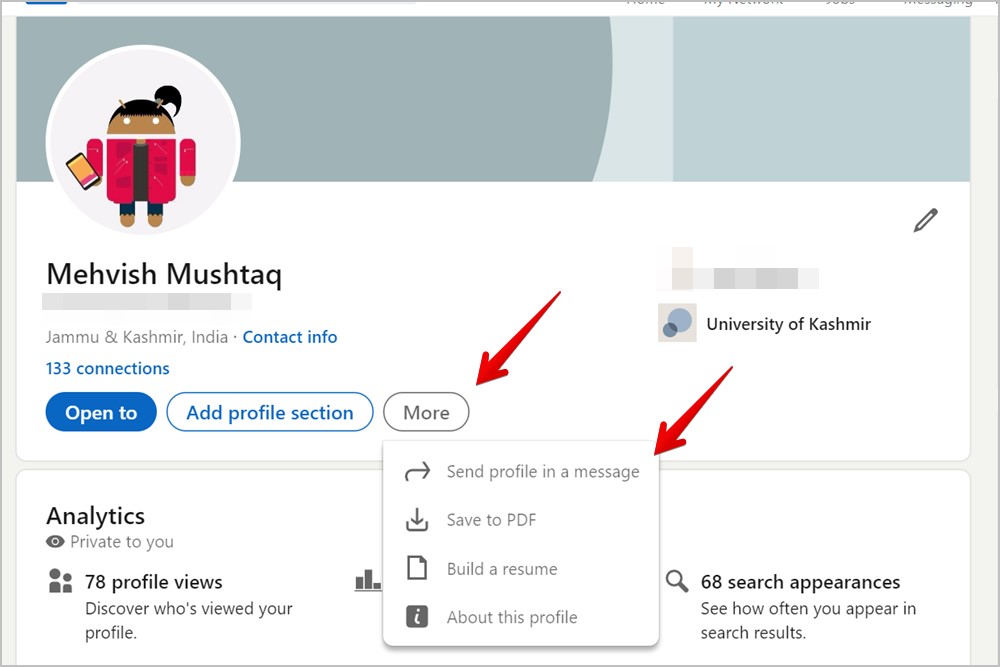Open the More dropdown on the profile
This screenshot has width=1000, height=667.
pos(426,412)
